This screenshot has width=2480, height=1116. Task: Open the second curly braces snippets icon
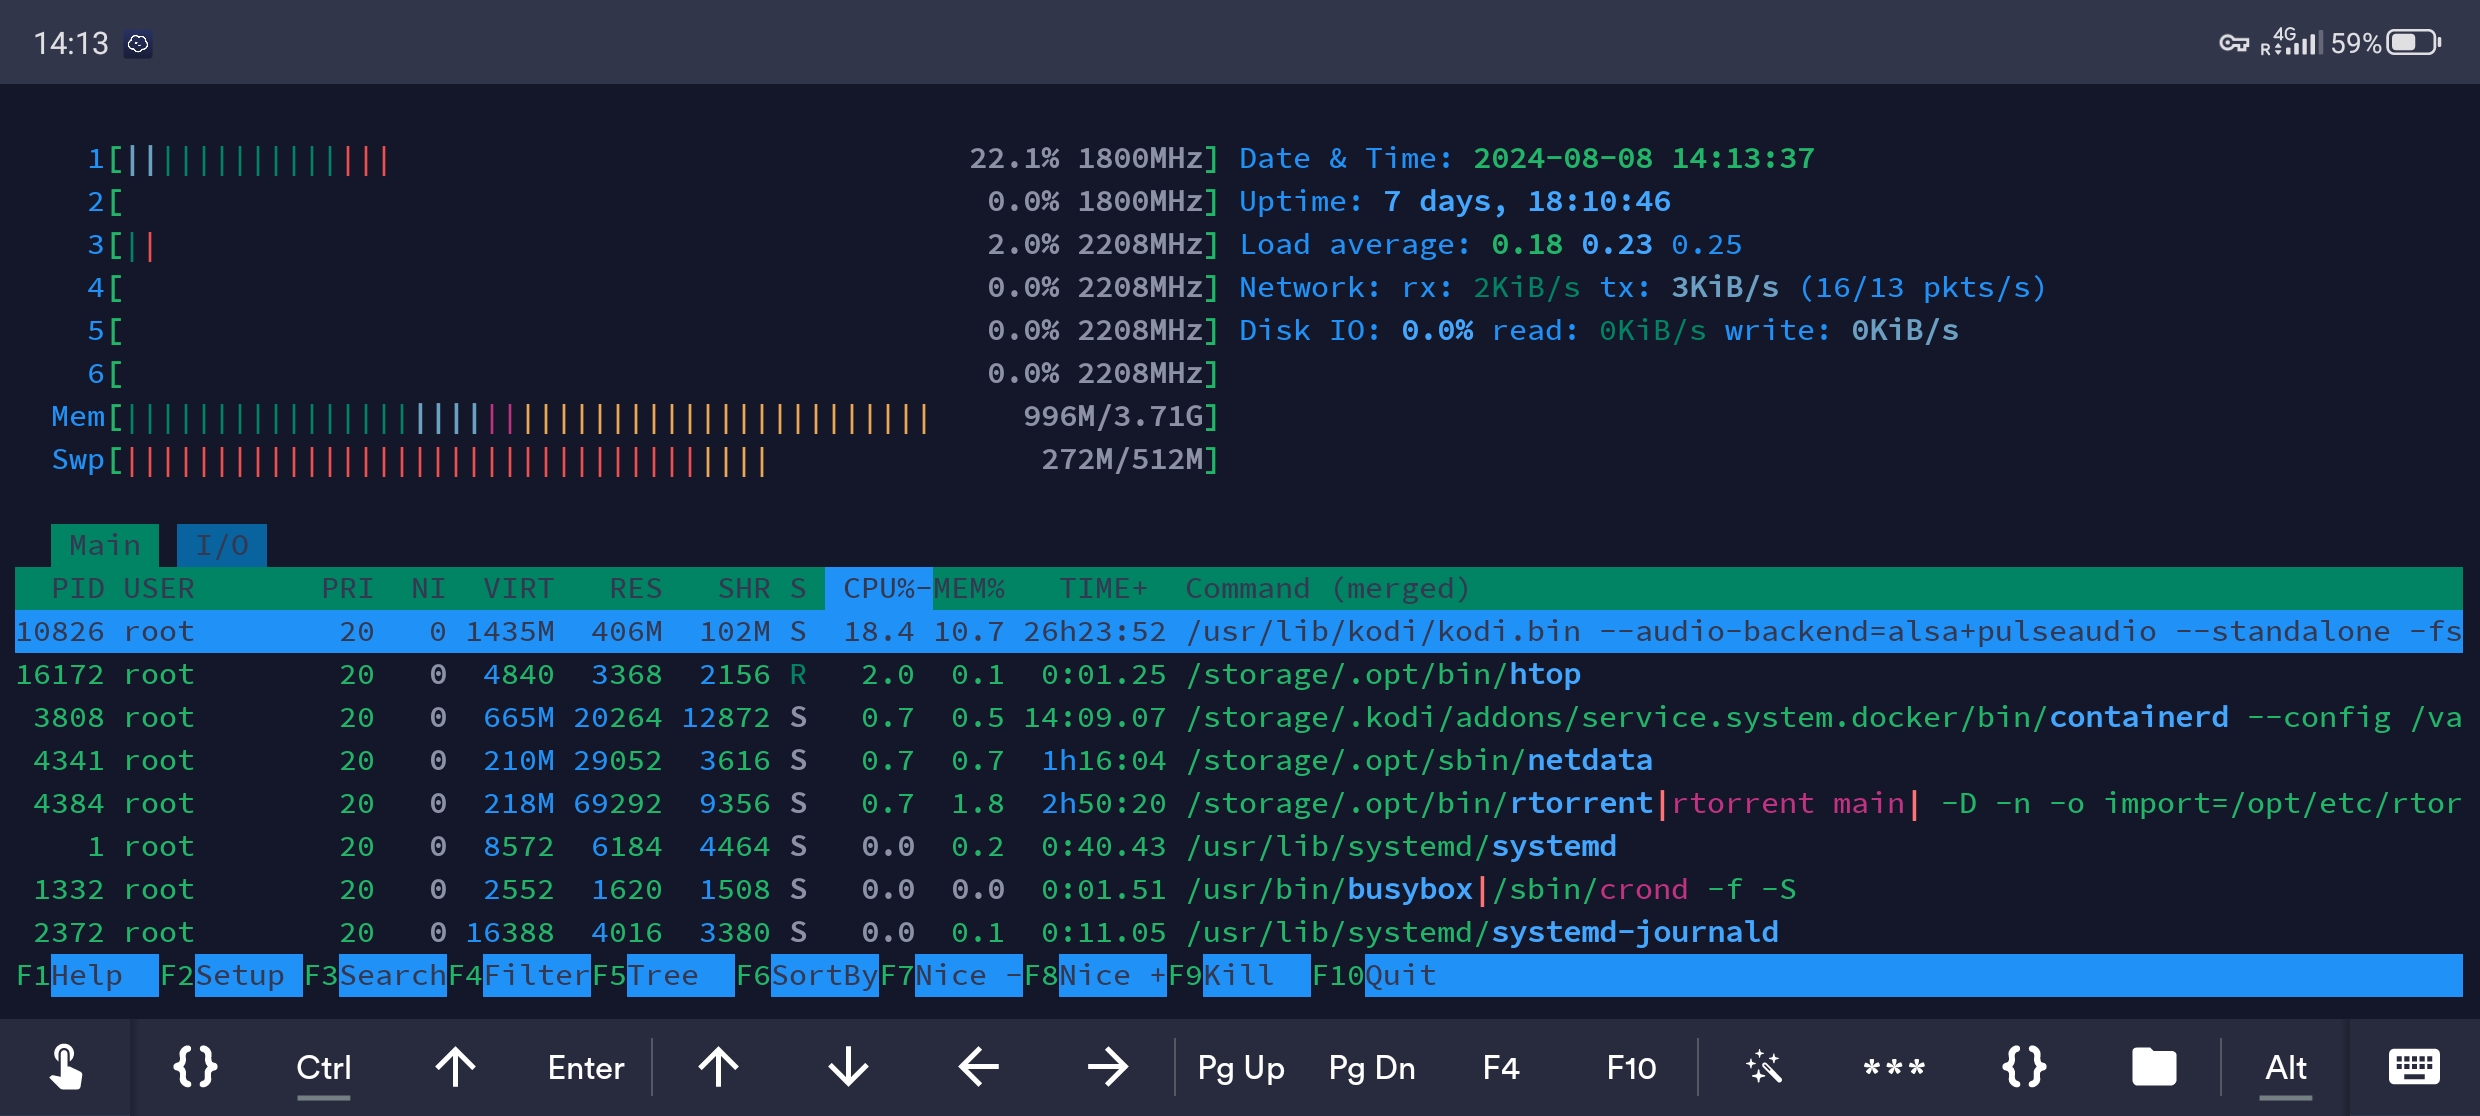tap(2025, 1067)
